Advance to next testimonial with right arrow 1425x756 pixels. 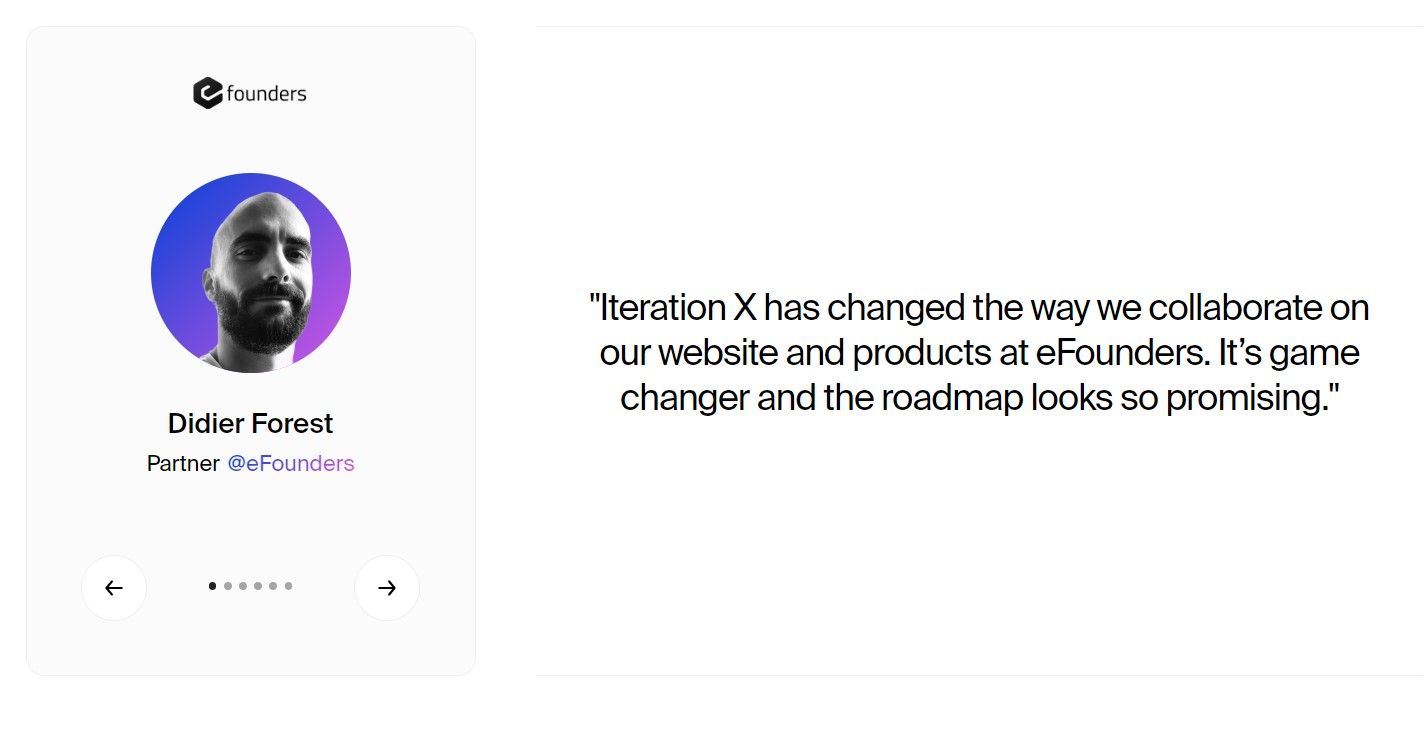click(387, 588)
